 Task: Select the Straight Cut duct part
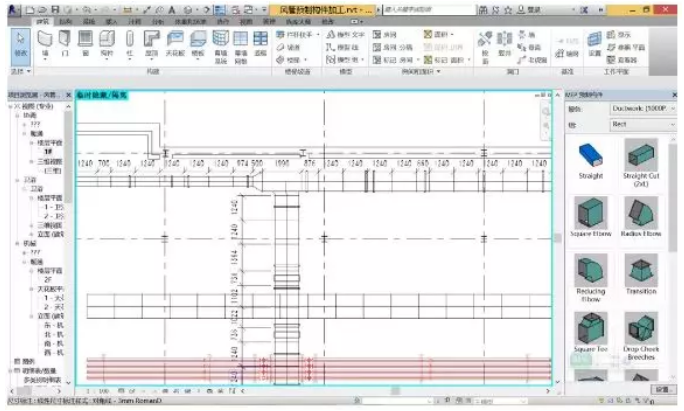click(641, 162)
